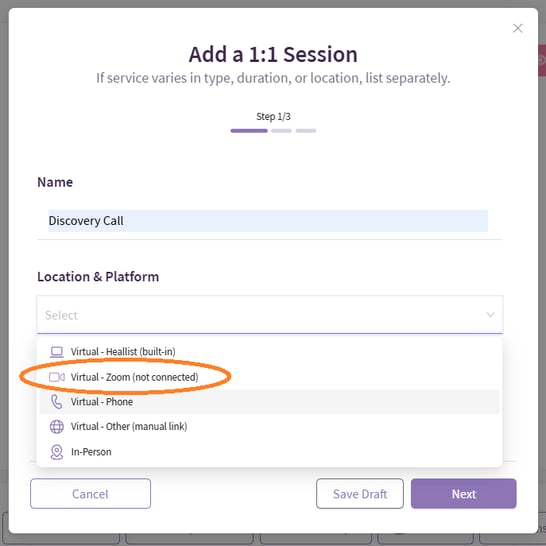Click the laptop icon for Heallist built-in
The height and width of the screenshot is (546, 546).
[57, 352]
